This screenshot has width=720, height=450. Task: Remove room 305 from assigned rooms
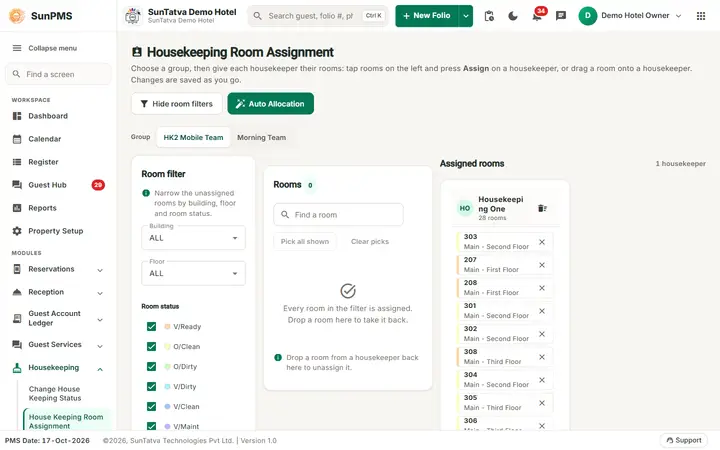coord(542,403)
